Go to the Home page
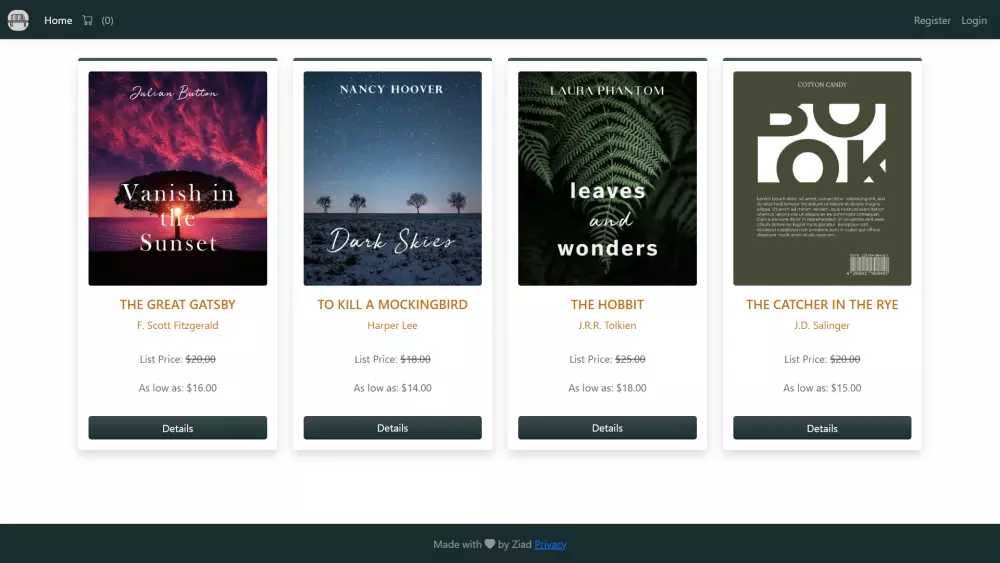Screen dimensions: 1000x563 (58, 20)
